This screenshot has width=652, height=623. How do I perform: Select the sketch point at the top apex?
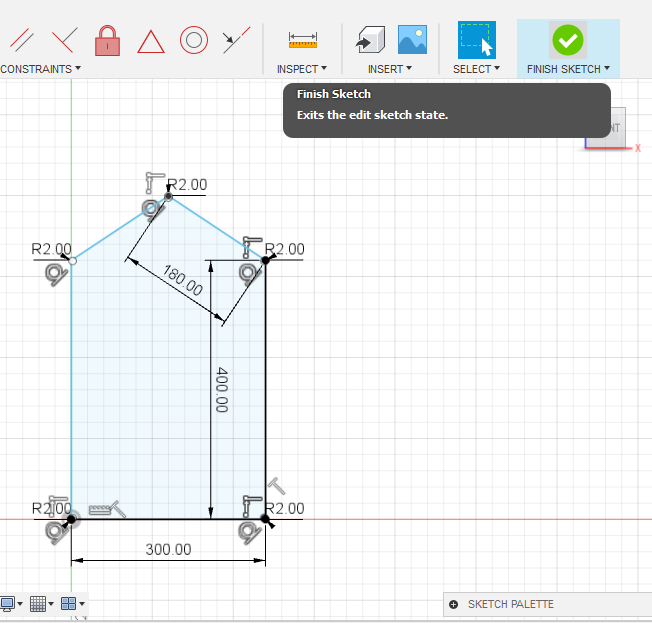[x=168, y=196]
